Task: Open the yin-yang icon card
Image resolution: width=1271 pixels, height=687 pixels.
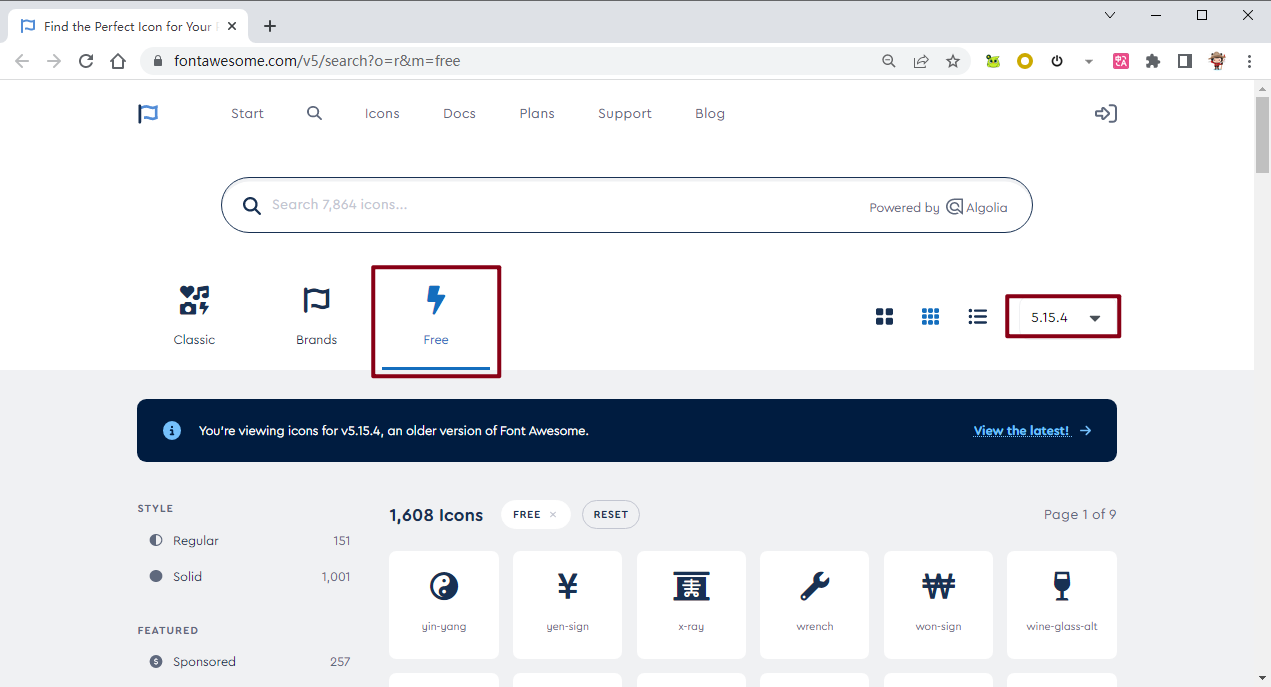Action: point(444,605)
